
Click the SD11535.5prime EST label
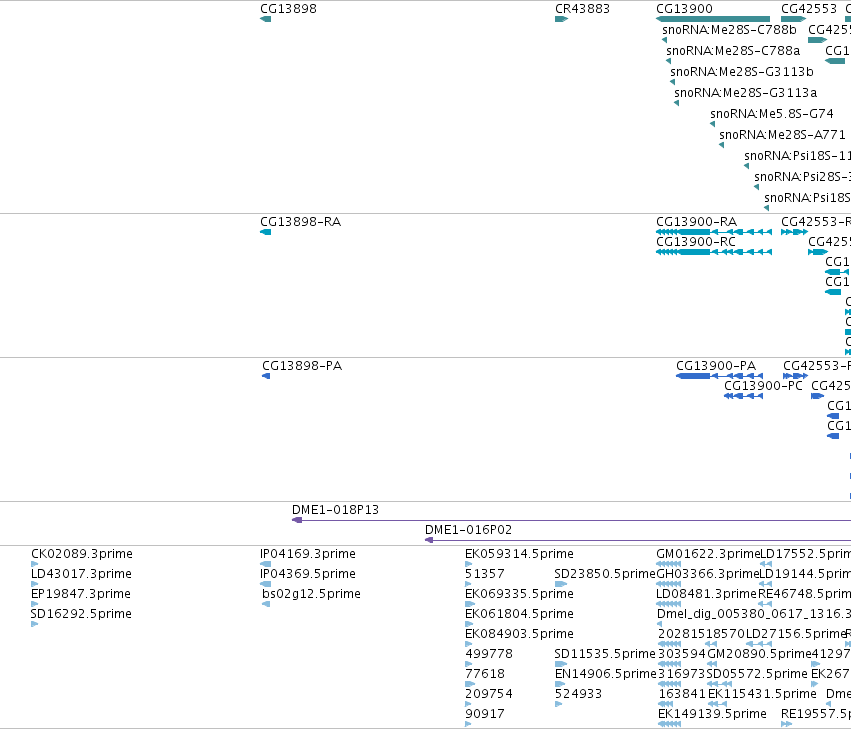tap(605, 654)
